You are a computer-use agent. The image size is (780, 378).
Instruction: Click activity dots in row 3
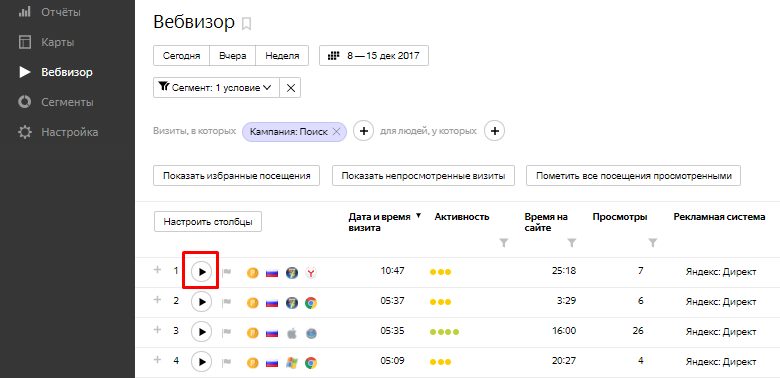(x=444, y=332)
